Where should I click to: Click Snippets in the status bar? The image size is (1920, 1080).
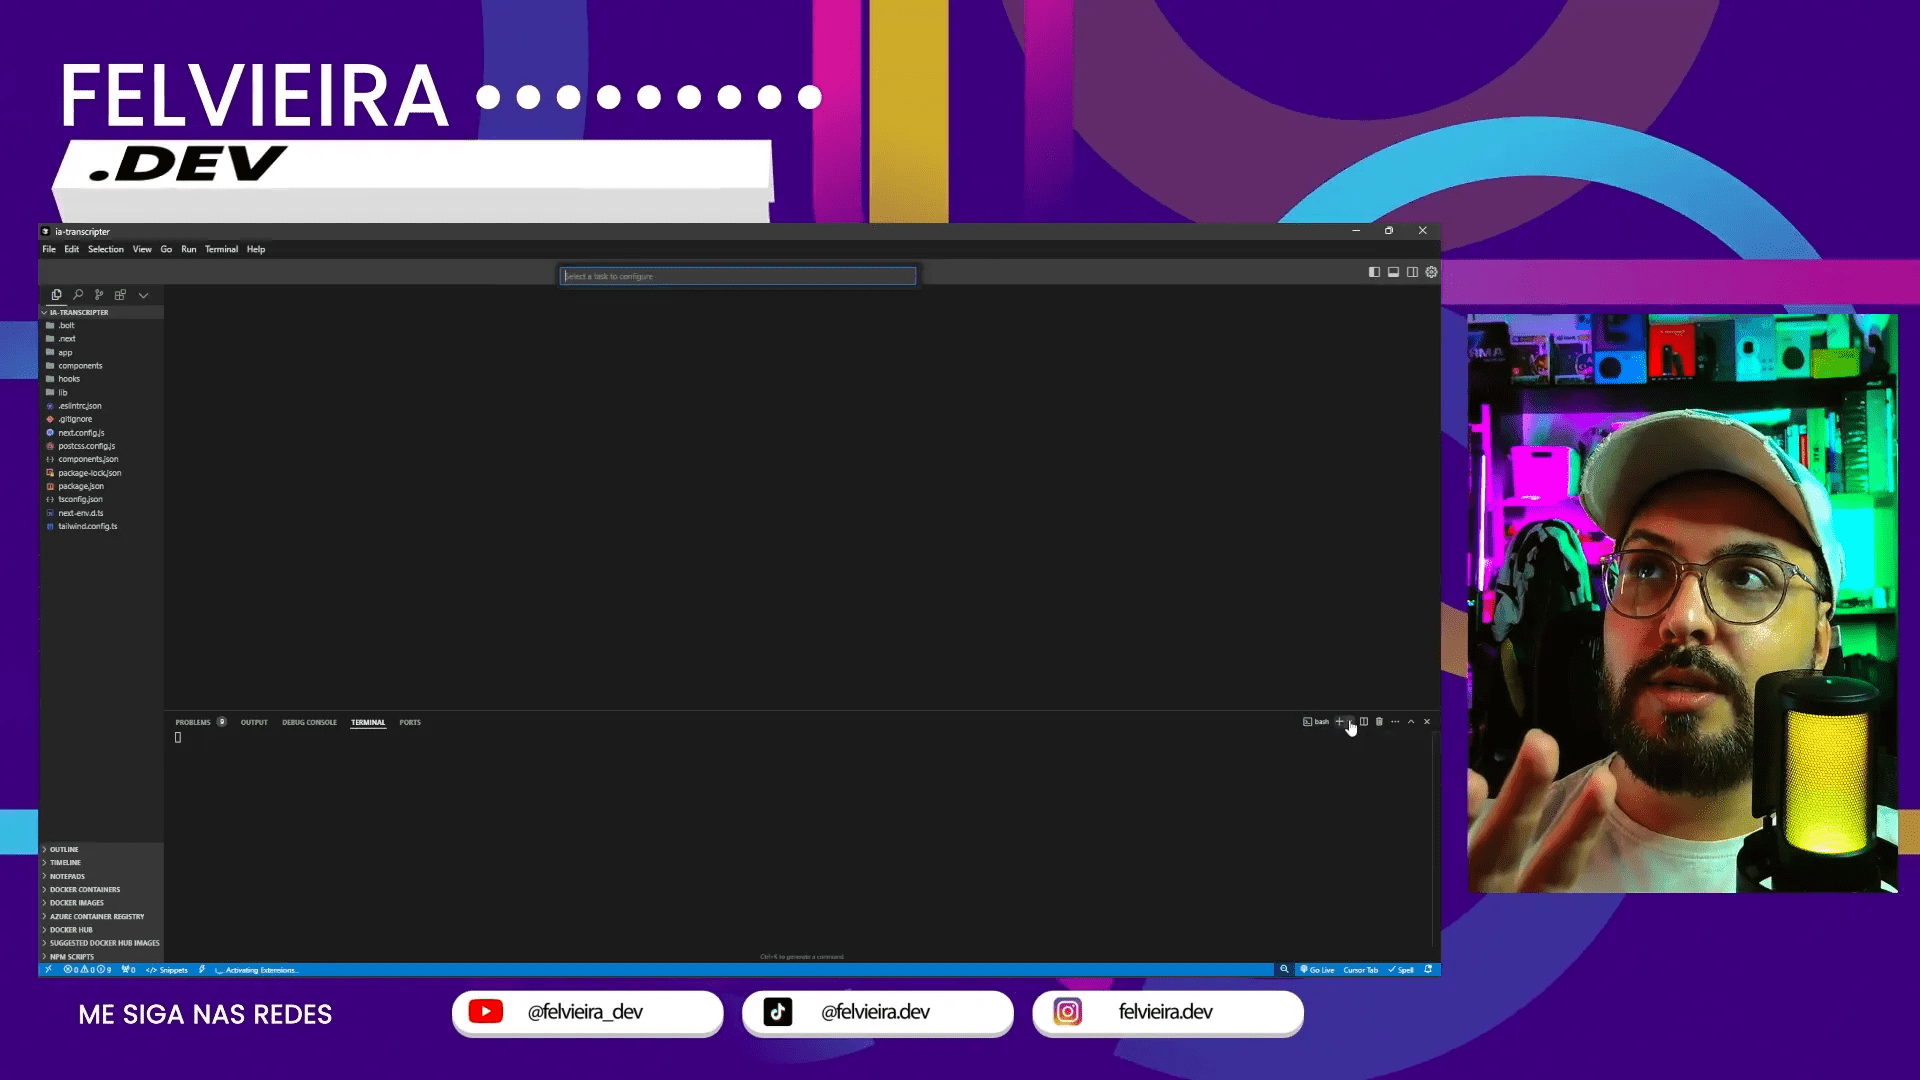(167, 970)
